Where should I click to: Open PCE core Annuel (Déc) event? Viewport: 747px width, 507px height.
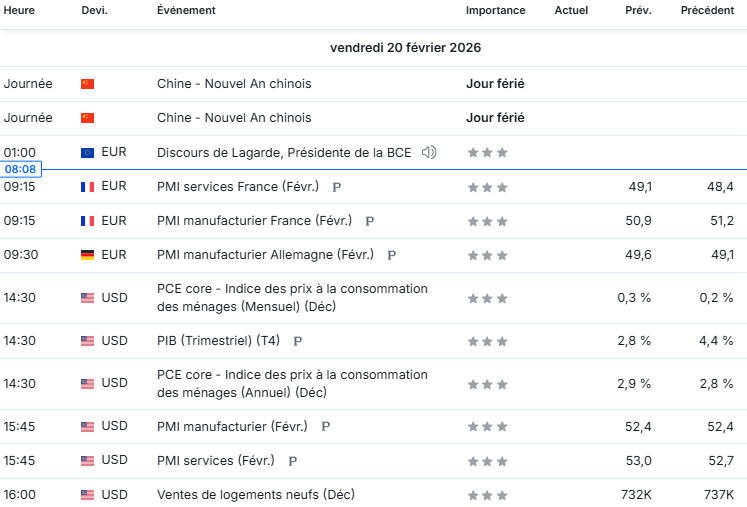coord(293,384)
